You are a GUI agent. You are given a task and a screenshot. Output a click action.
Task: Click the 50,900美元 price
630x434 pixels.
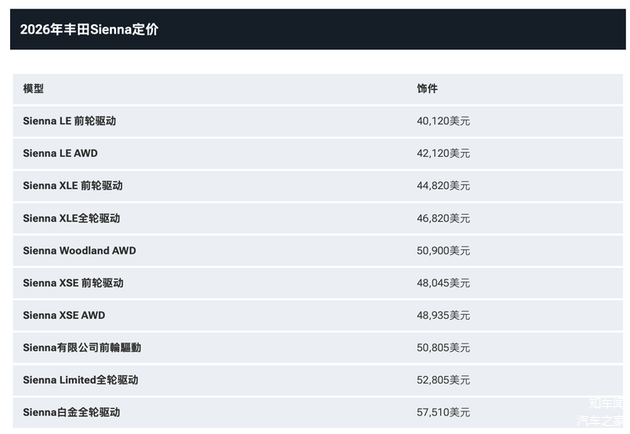click(443, 251)
